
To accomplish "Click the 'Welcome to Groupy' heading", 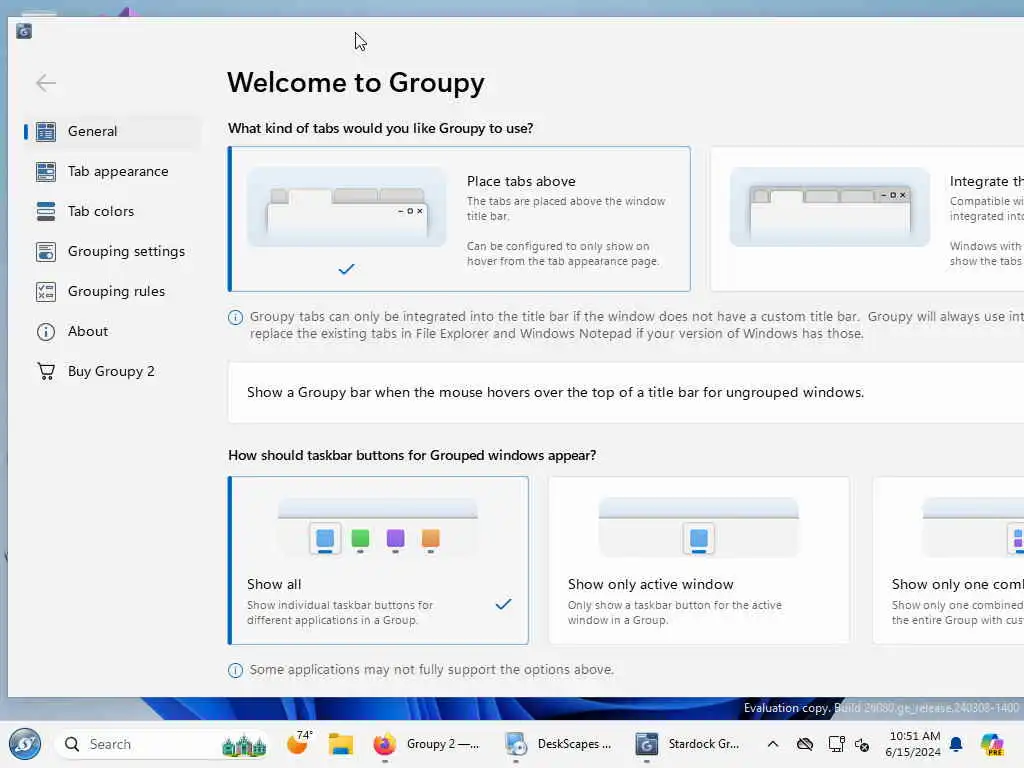I will tap(356, 83).
